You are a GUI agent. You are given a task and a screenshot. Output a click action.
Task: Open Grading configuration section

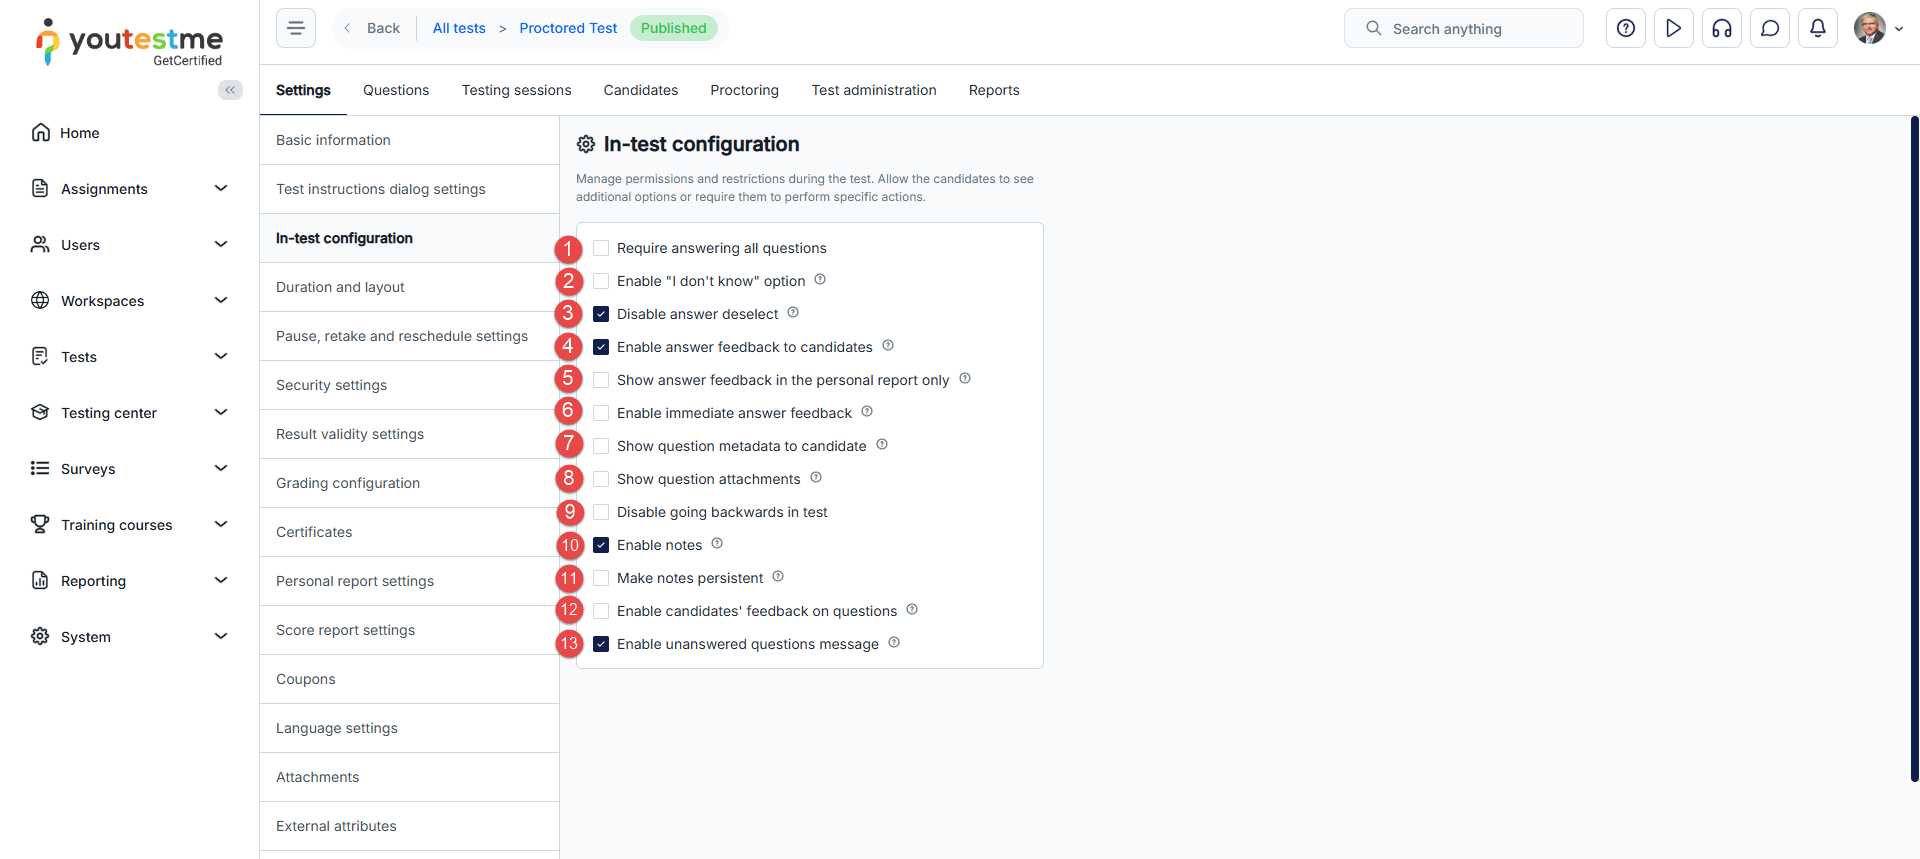(410, 483)
